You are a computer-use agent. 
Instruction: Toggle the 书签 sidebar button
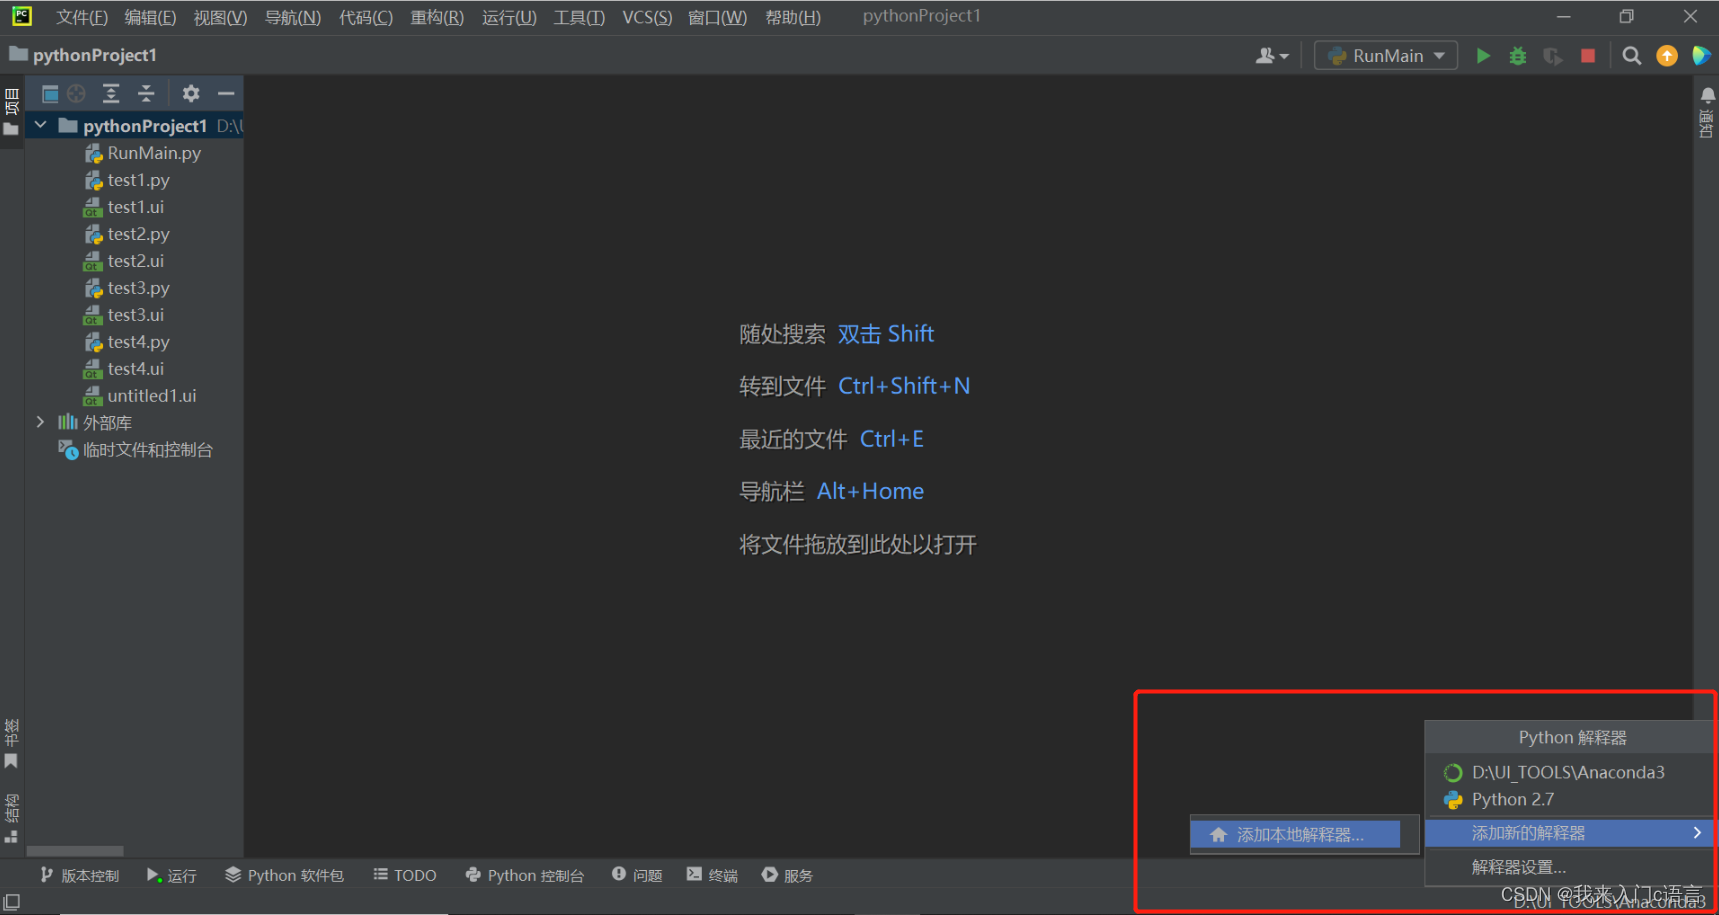pyautogui.click(x=11, y=744)
